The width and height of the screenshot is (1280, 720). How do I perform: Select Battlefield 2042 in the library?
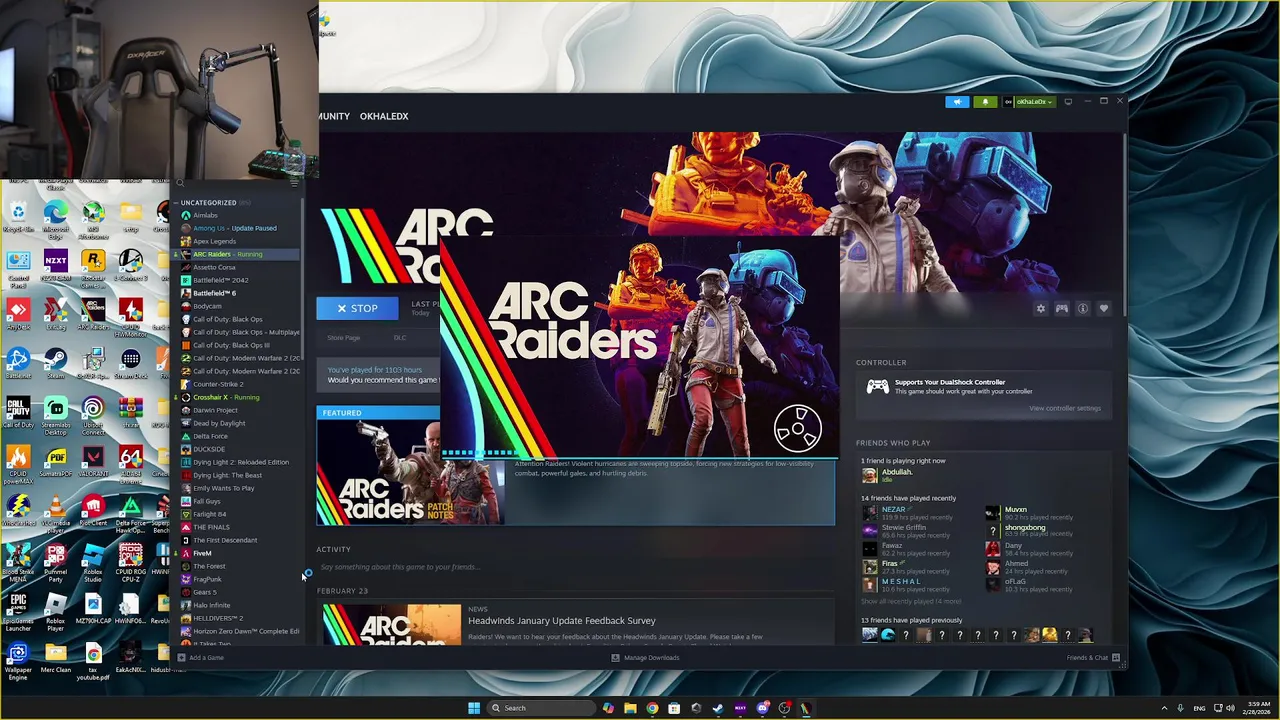coord(213,280)
